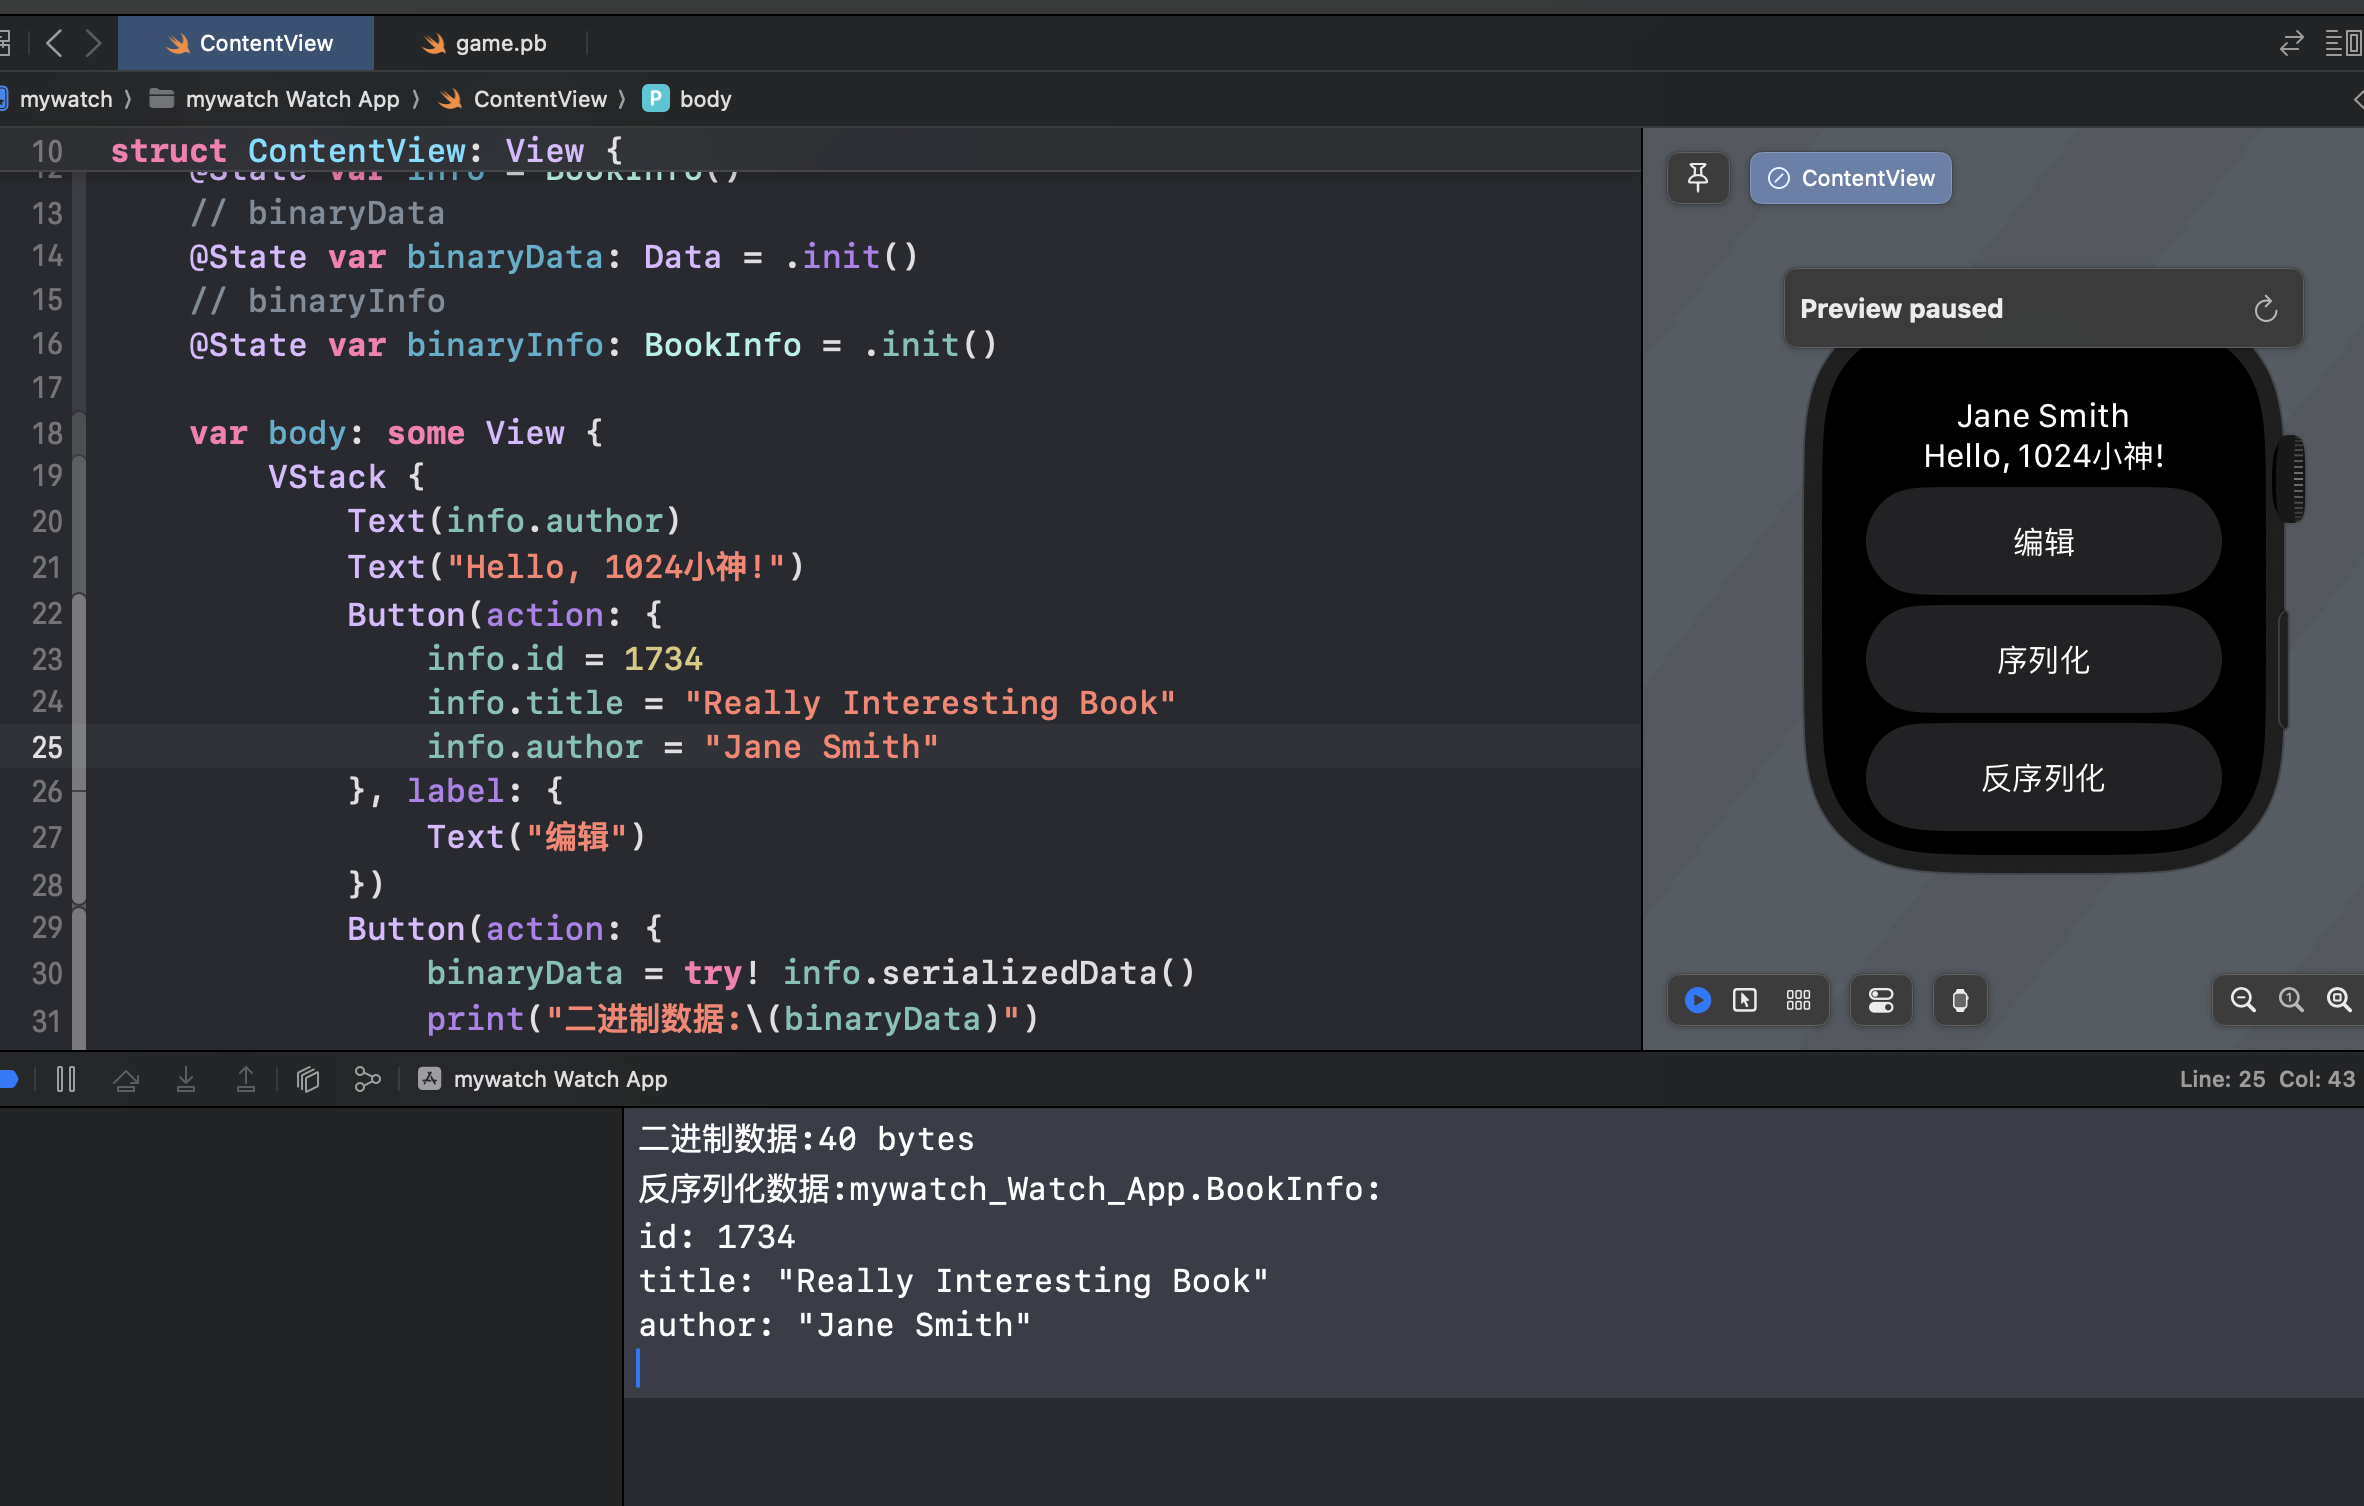
Task: Expand the mywatch Watch App breadcrumb
Action: (291, 99)
